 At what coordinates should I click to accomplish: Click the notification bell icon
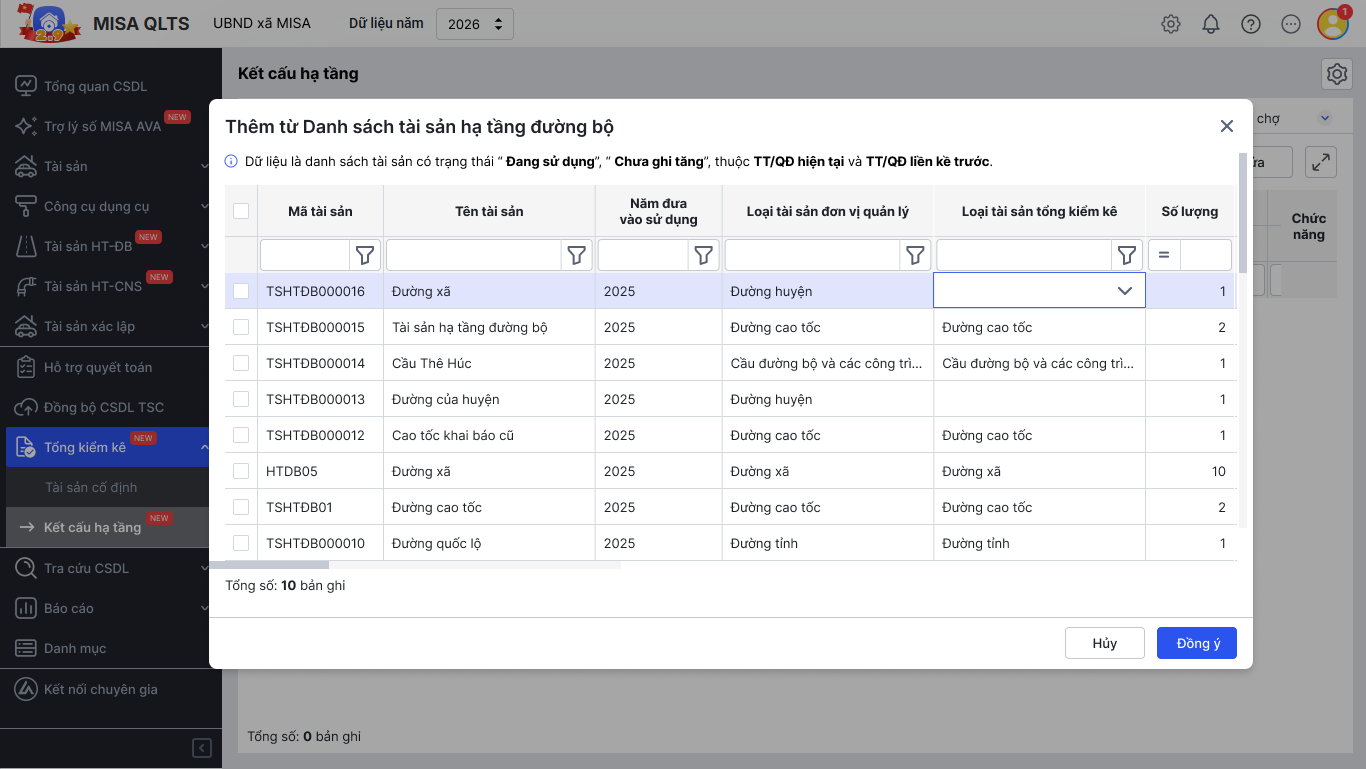coord(1211,24)
